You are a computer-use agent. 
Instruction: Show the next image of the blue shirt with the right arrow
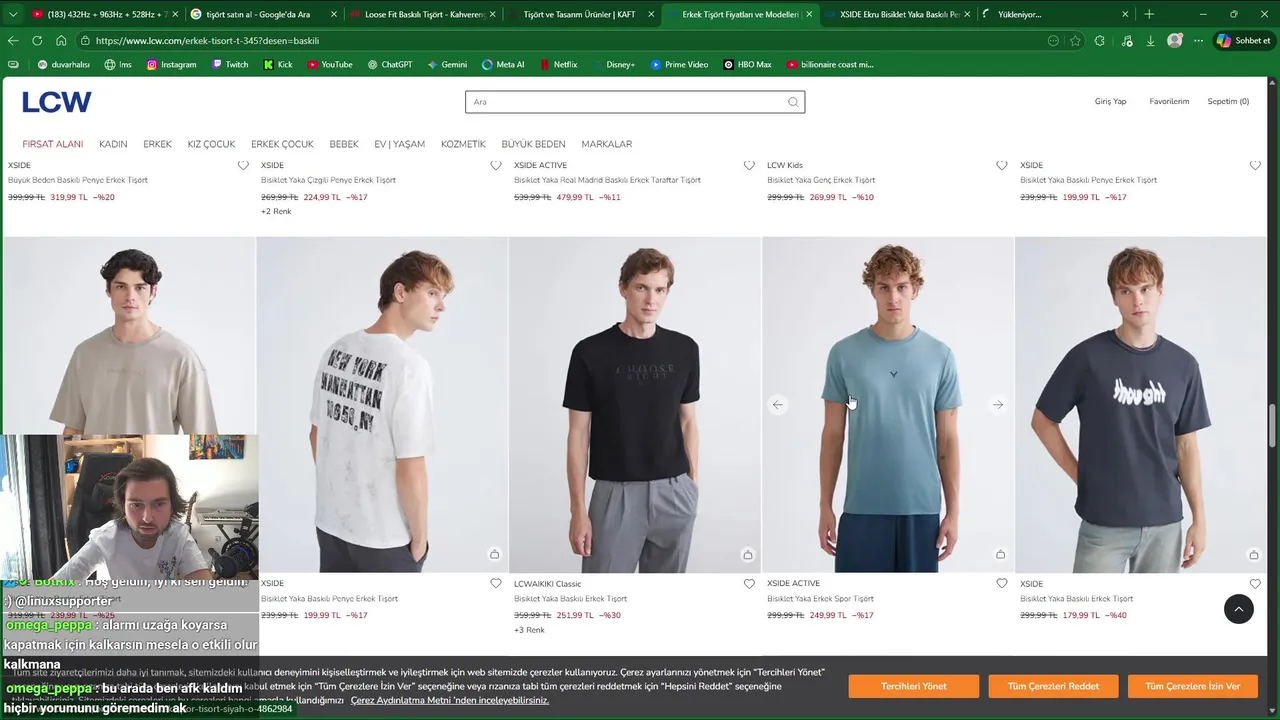pyautogui.click(x=998, y=405)
